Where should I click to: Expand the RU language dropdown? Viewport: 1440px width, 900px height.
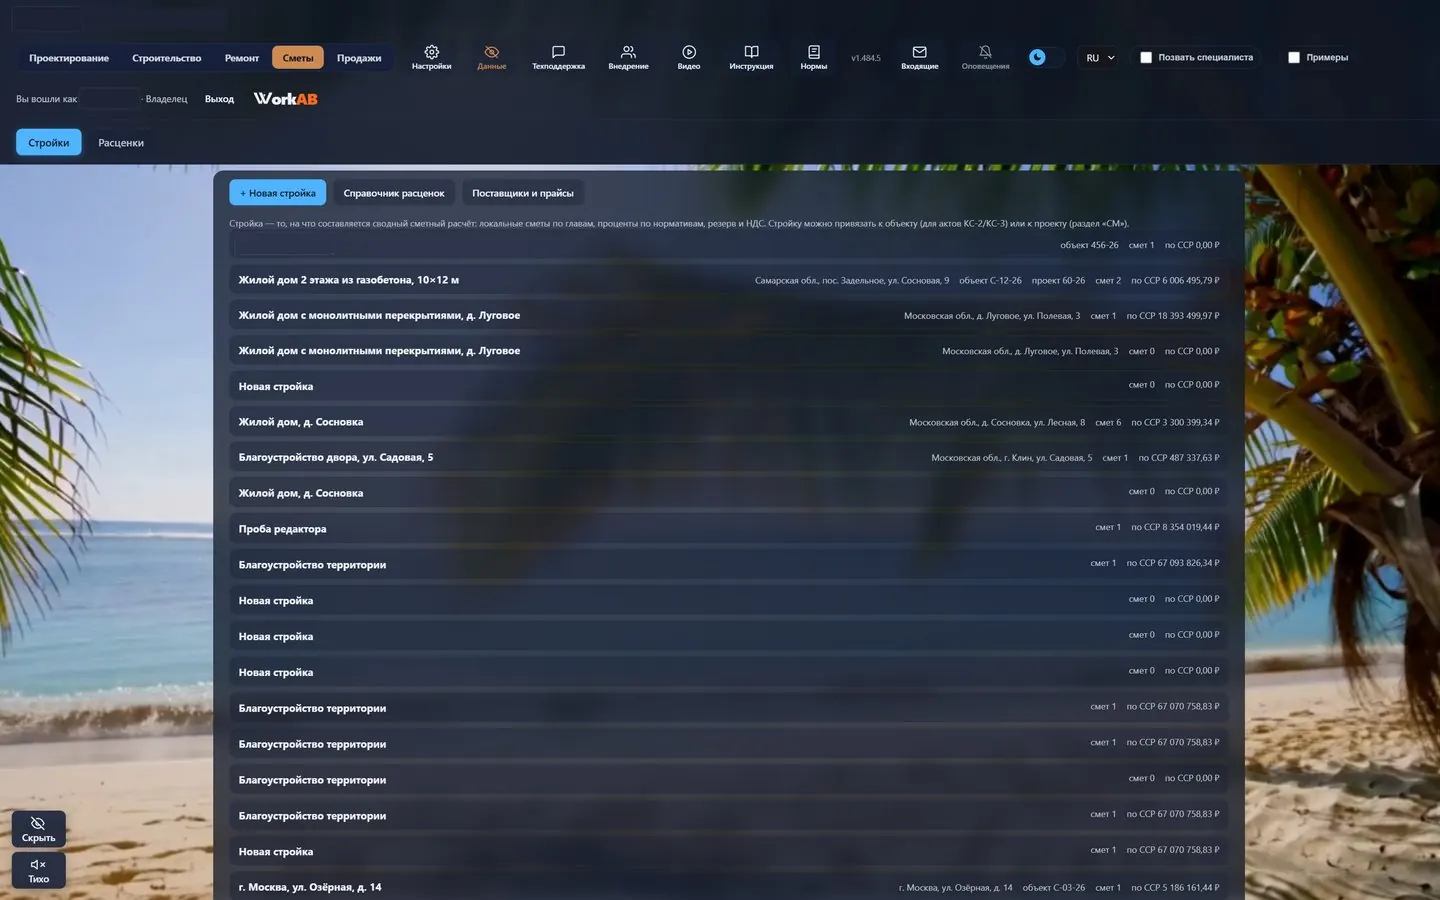tap(1100, 58)
